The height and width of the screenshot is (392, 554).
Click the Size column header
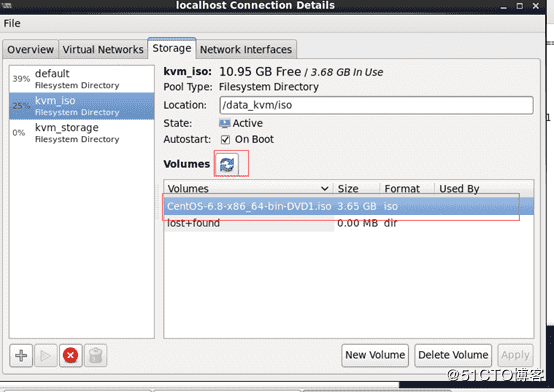(356, 188)
